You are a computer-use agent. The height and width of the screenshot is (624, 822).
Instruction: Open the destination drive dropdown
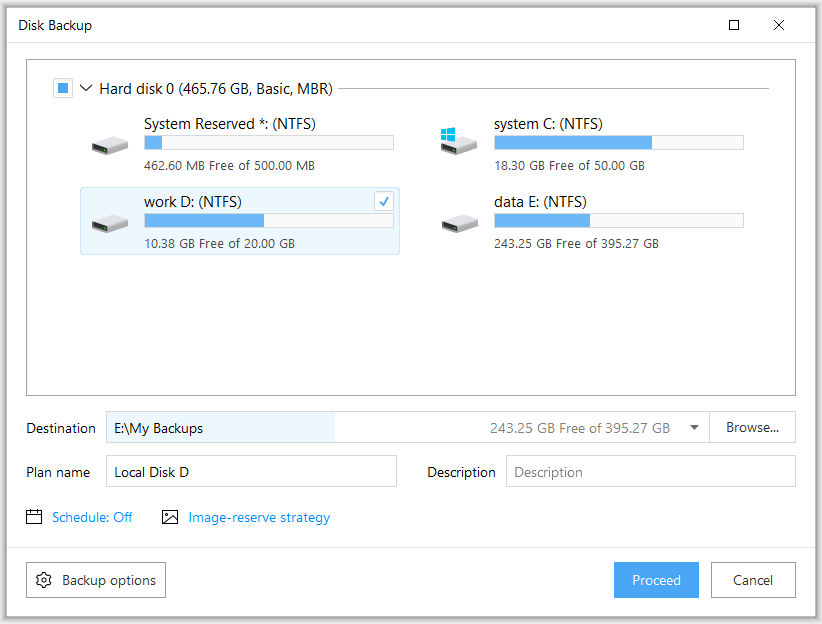coord(694,427)
